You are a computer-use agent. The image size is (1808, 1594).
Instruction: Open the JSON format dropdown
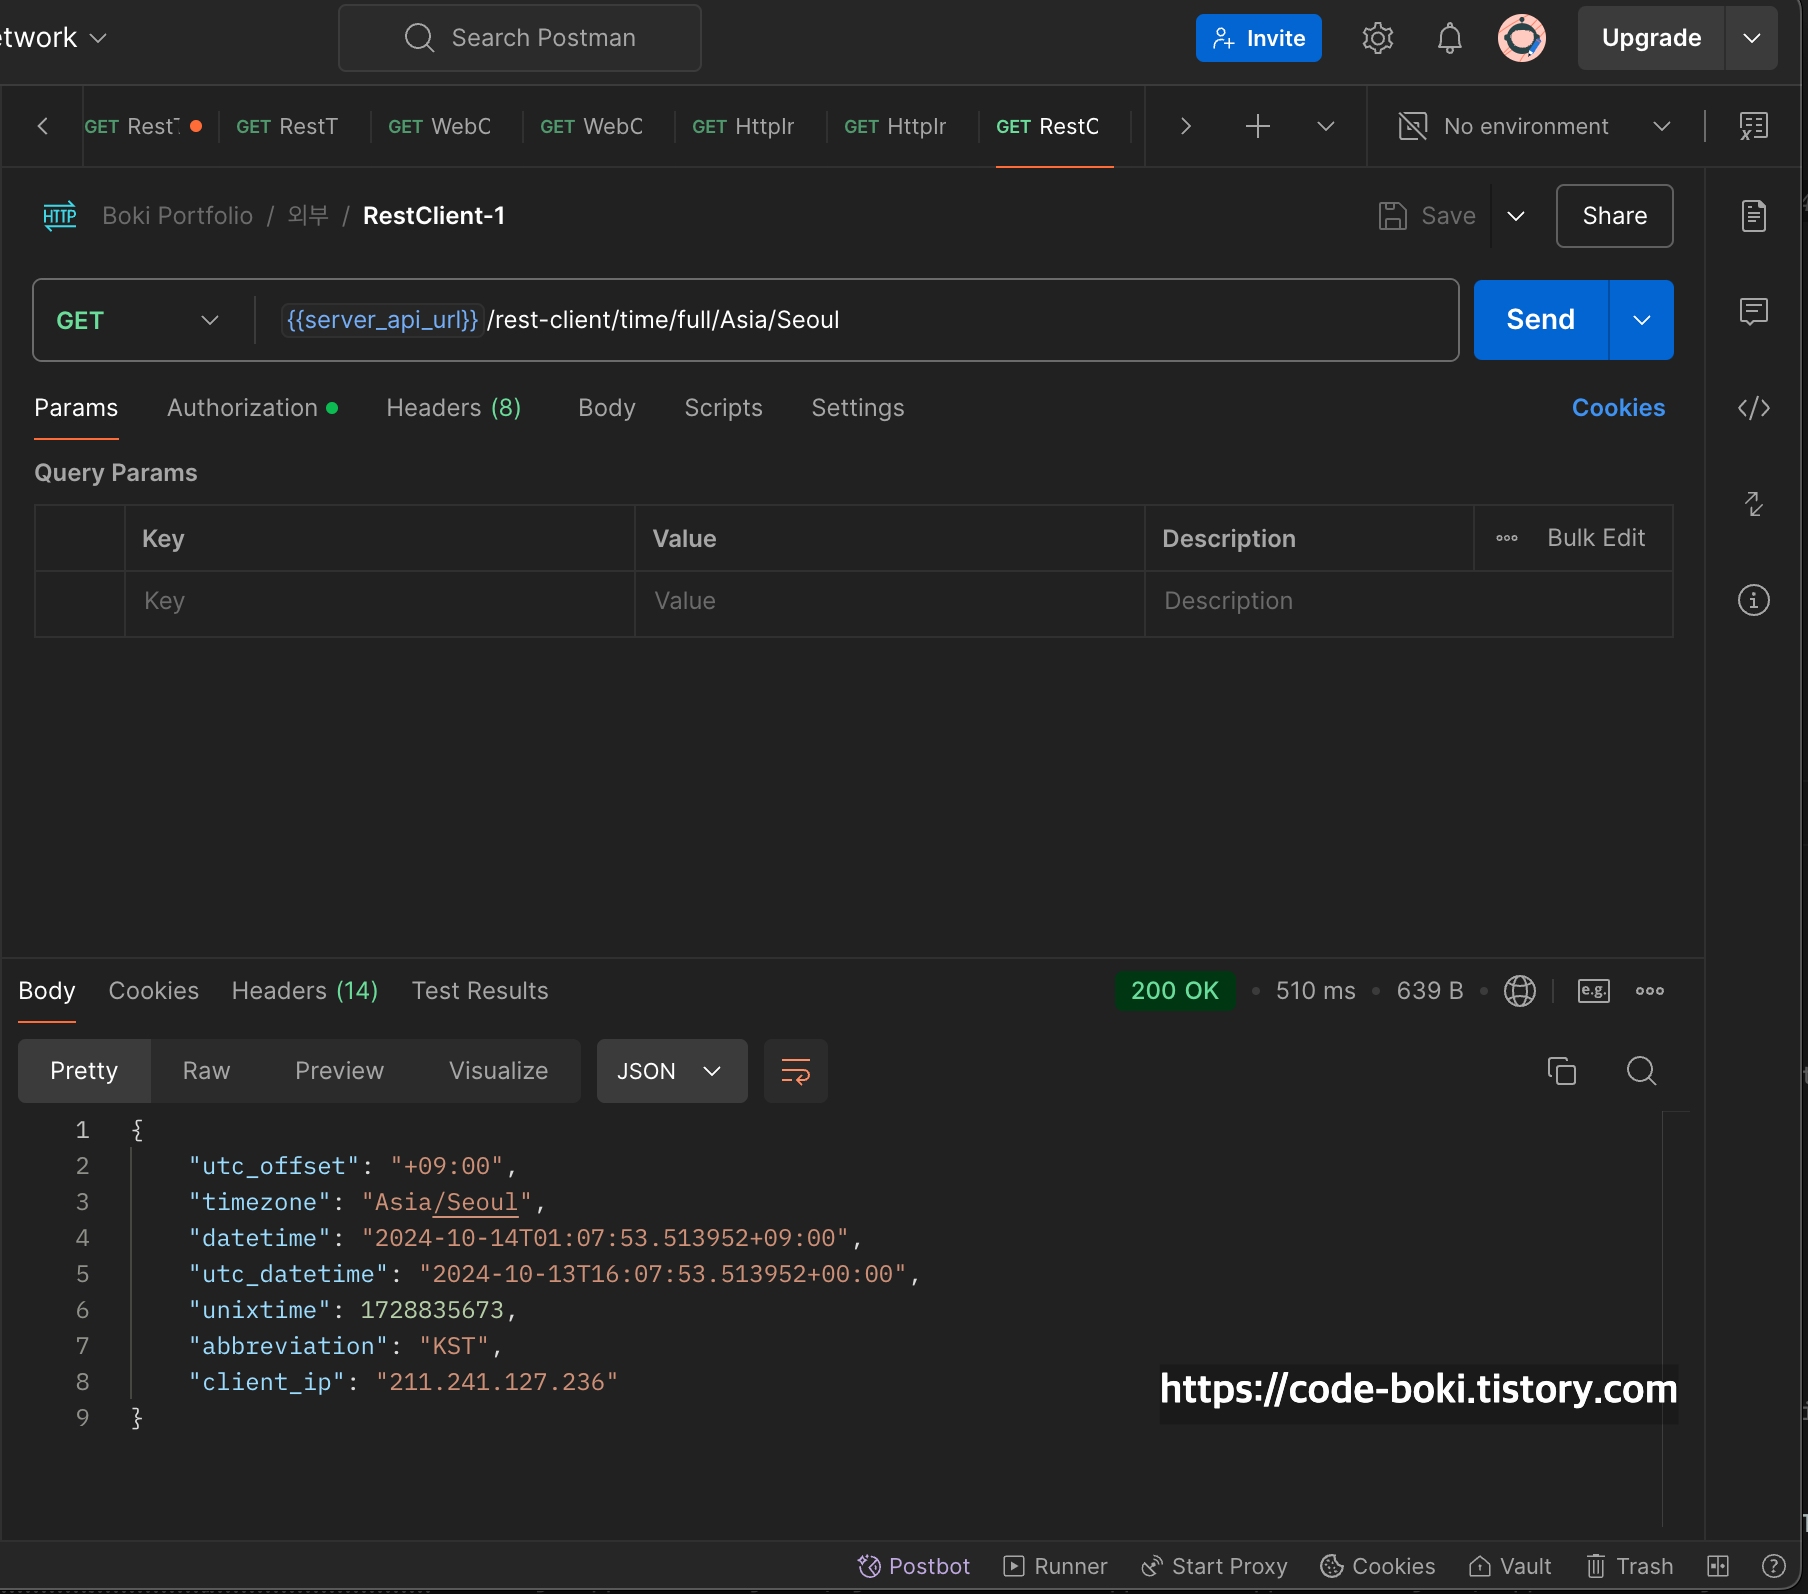[672, 1071]
